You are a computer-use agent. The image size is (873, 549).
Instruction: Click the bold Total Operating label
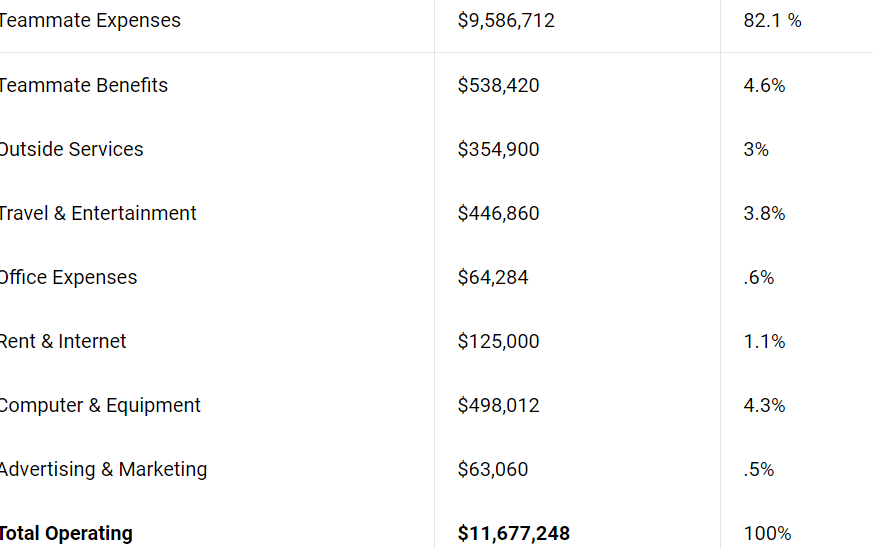[x=66, y=533]
